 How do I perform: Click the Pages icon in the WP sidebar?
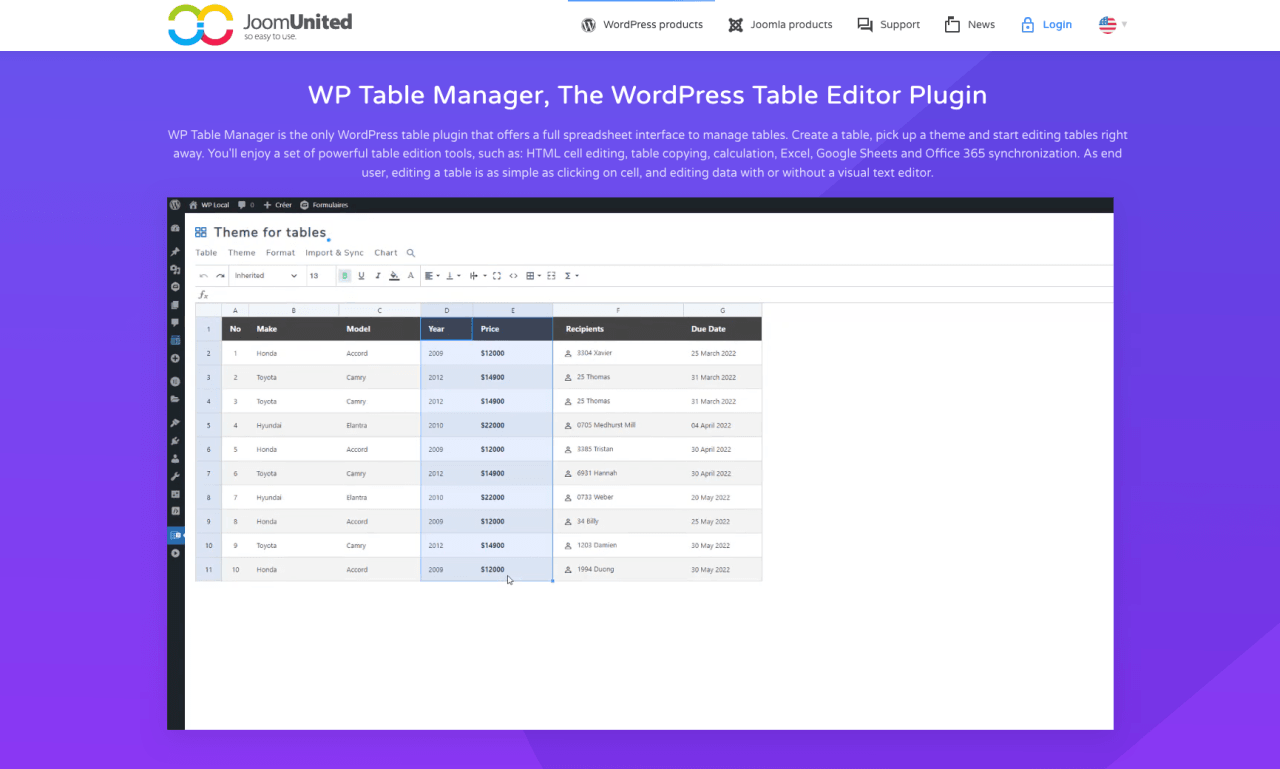click(x=175, y=305)
